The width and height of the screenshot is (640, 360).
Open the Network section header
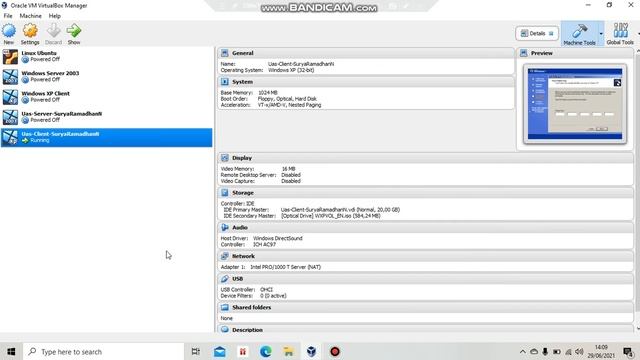tap(426, 256)
